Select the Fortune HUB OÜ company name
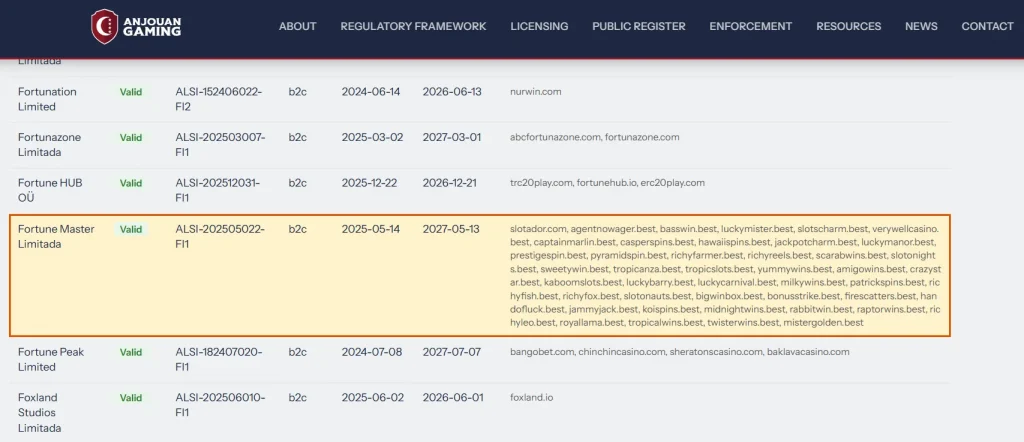Image resolution: width=1024 pixels, height=442 pixels. tap(50, 191)
